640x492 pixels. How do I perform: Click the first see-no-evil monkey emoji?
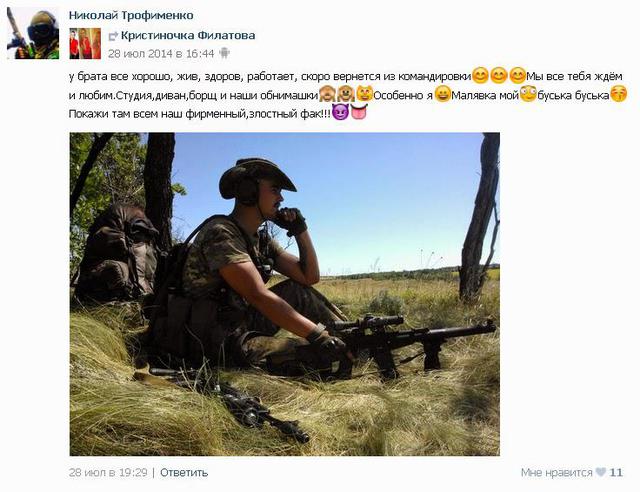click(x=327, y=94)
